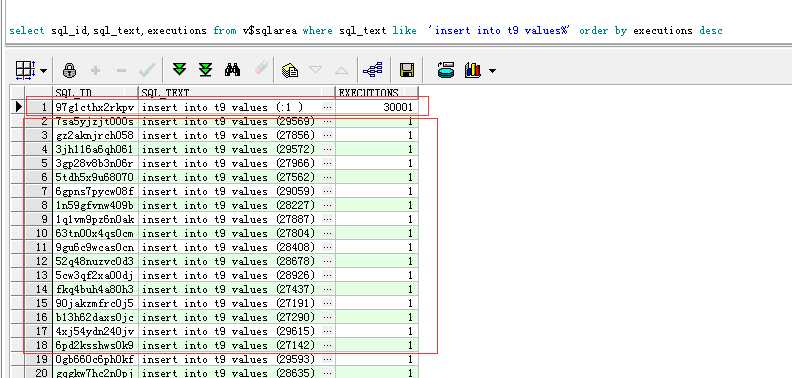Screen dimensions: 792x378
Task: Click the eraser clear-record icon
Action: pyautogui.click(x=261, y=69)
